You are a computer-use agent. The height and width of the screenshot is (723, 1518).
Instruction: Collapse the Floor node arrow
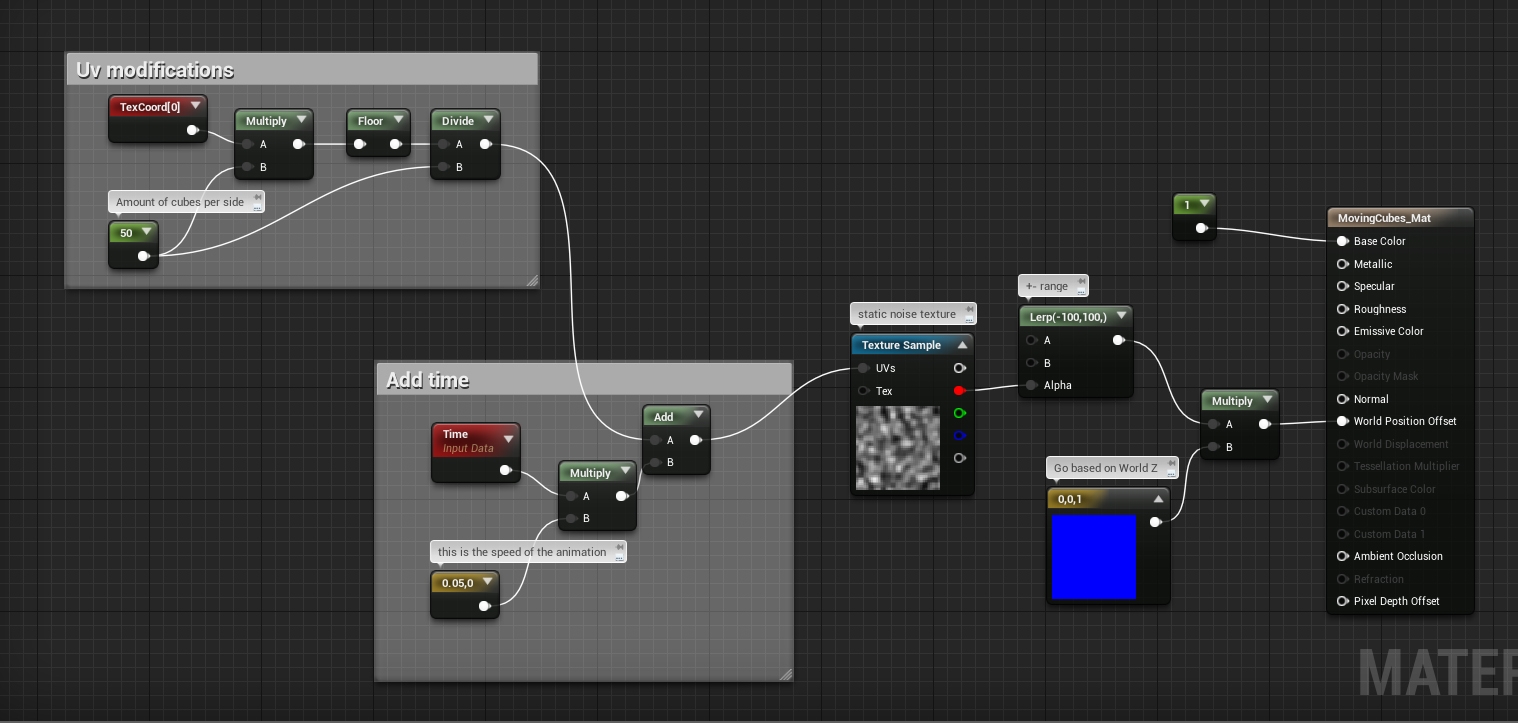pos(398,120)
